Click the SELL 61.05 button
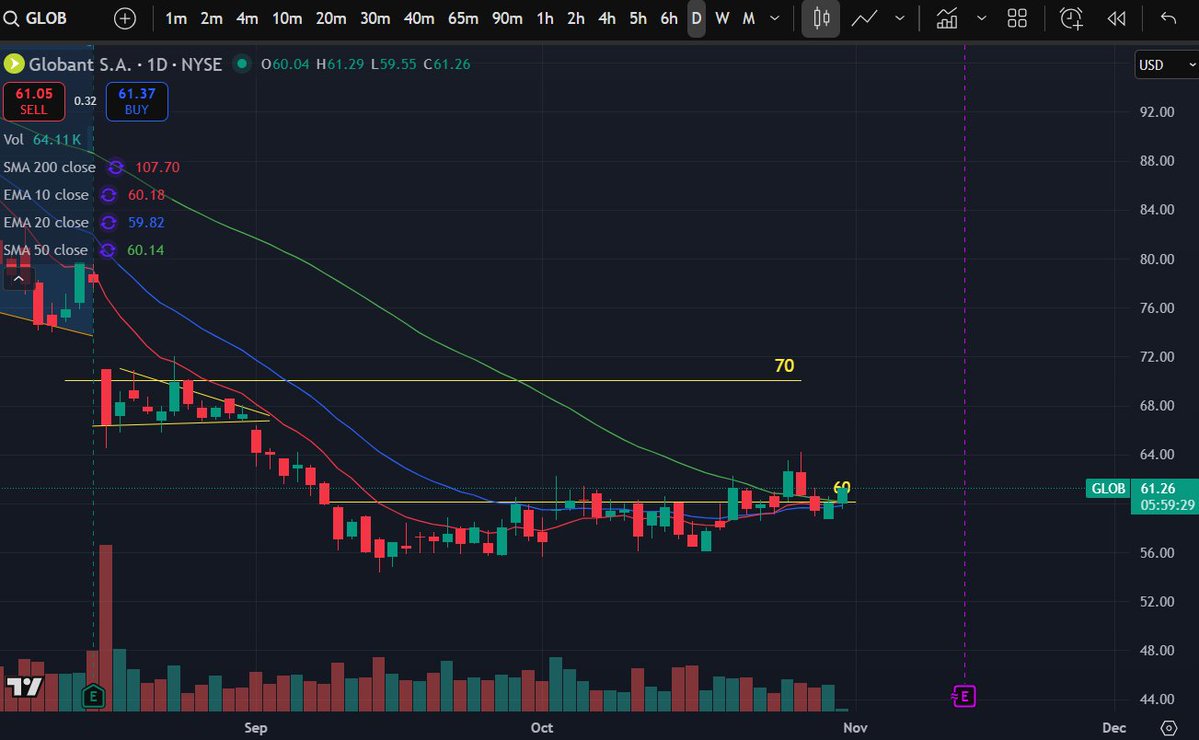The image size is (1199, 740). pyautogui.click(x=34, y=101)
